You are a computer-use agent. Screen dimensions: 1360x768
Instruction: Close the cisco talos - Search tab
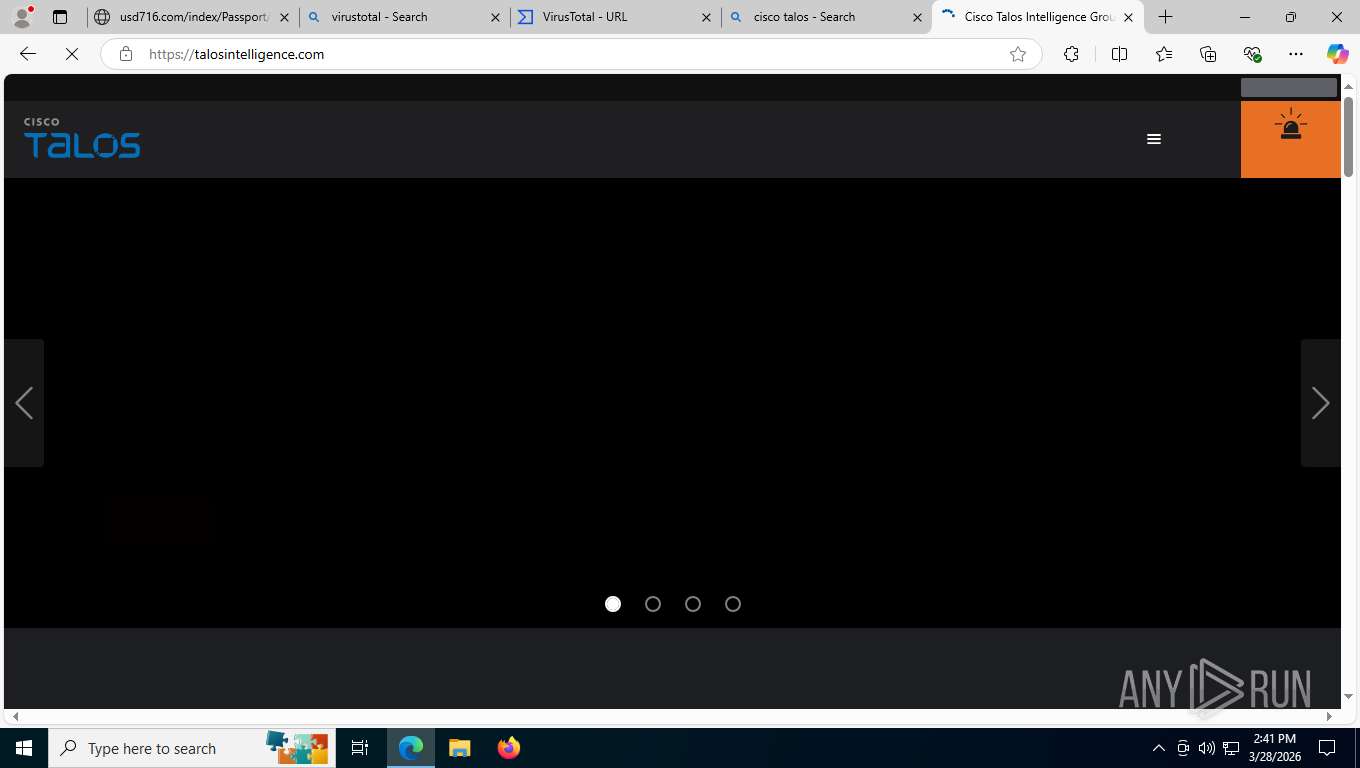[918, 17]
